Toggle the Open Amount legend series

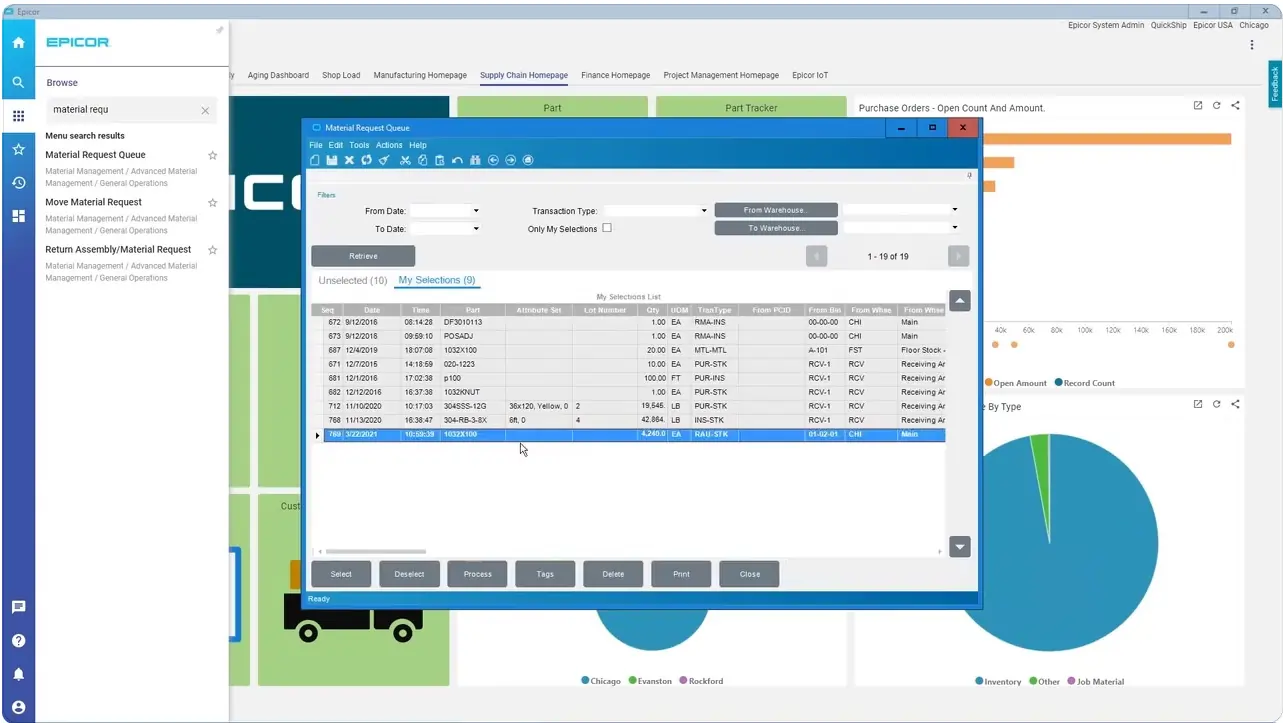tap(1016, 383)
